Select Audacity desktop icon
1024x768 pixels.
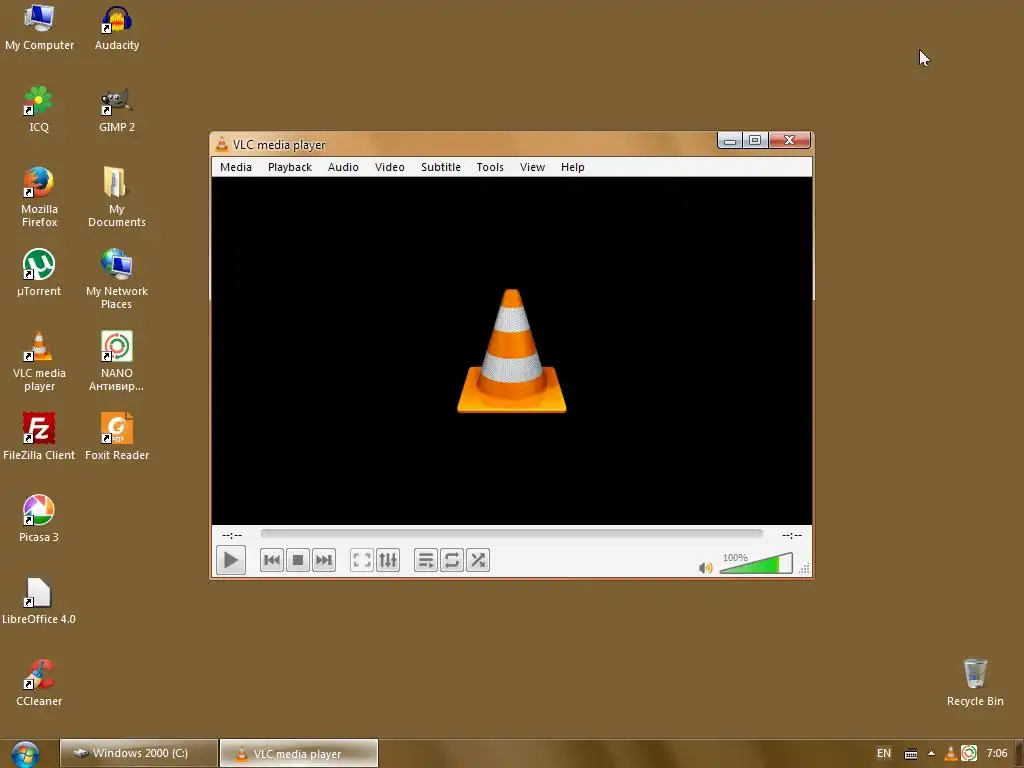[x=117, y=27]
